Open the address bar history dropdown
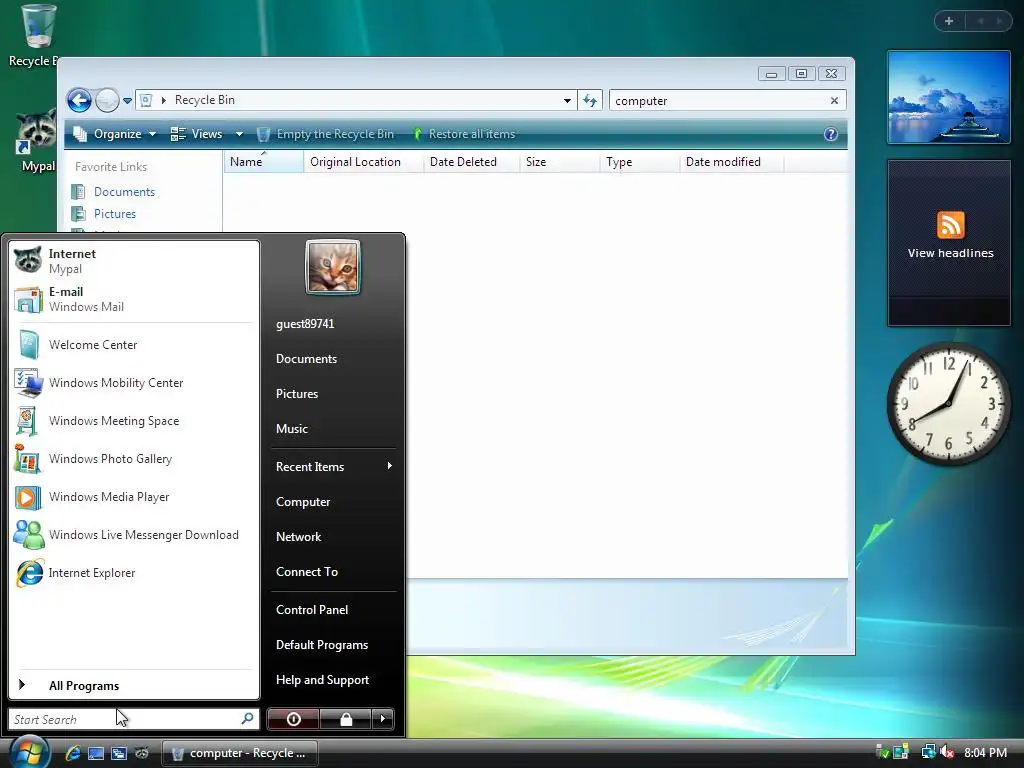The image size is (1024, 768). [x=567, y=101]
